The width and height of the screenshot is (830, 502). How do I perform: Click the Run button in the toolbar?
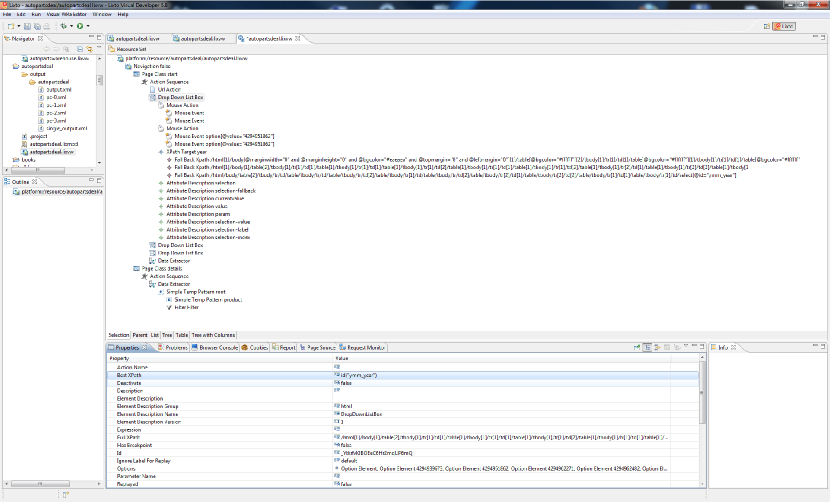point(78,25)
